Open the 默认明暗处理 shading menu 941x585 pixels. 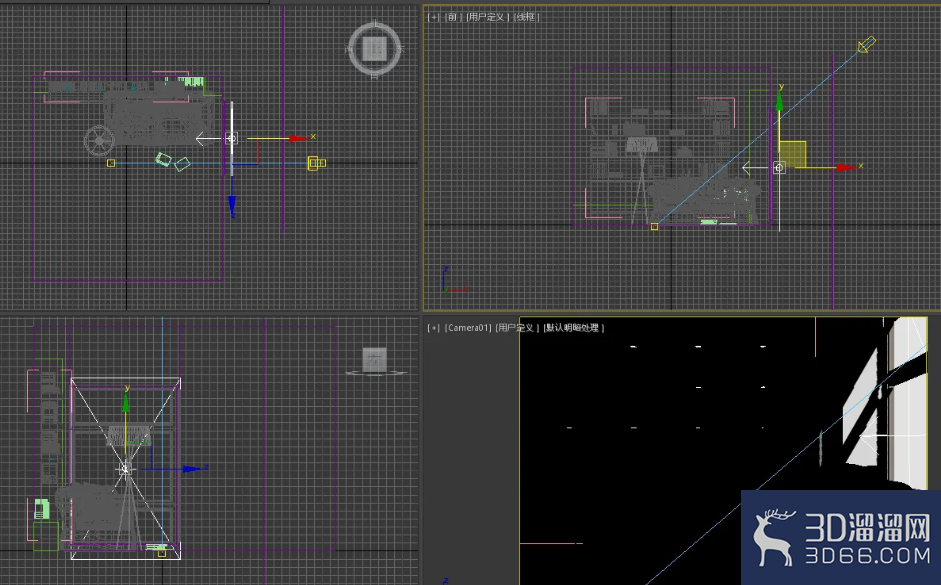coord(573,328)
